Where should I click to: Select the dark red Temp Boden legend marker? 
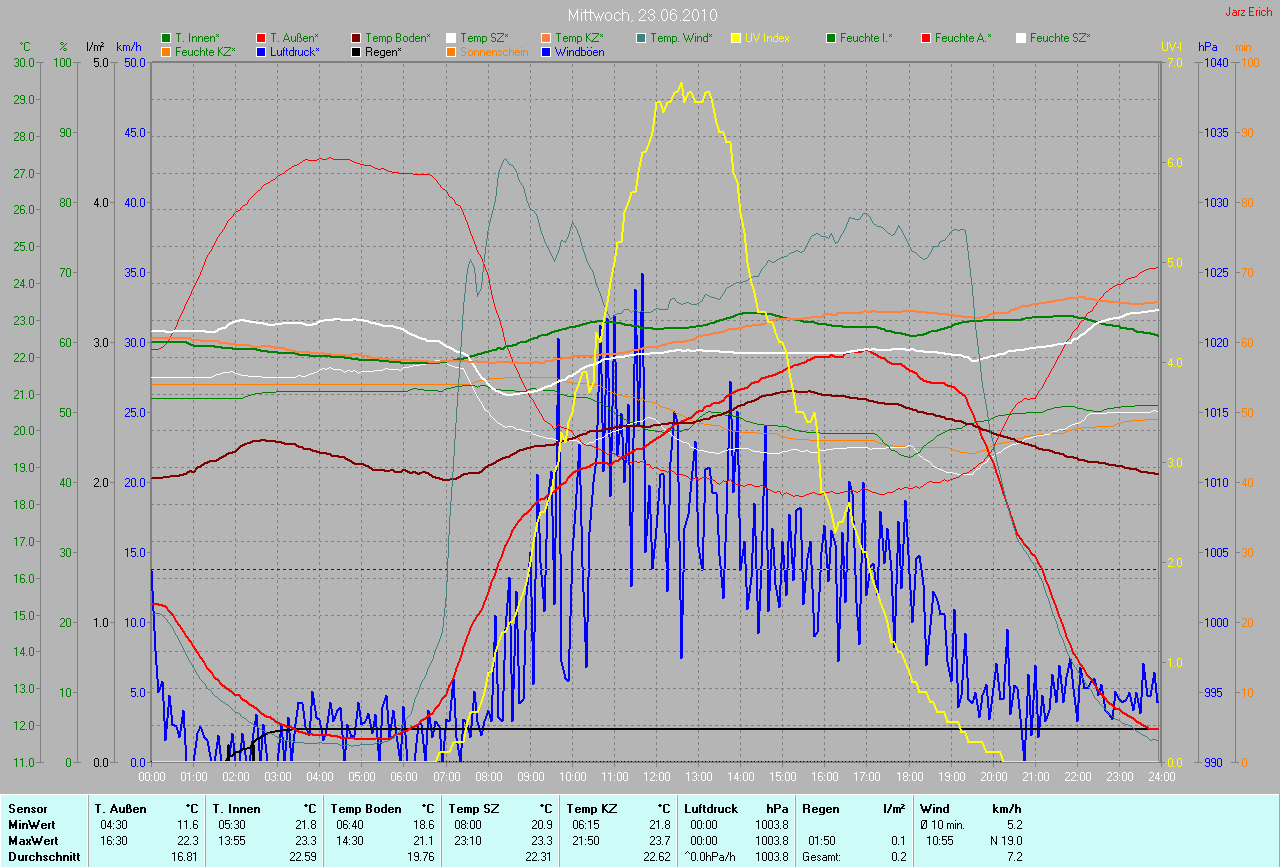coord(356,38)
